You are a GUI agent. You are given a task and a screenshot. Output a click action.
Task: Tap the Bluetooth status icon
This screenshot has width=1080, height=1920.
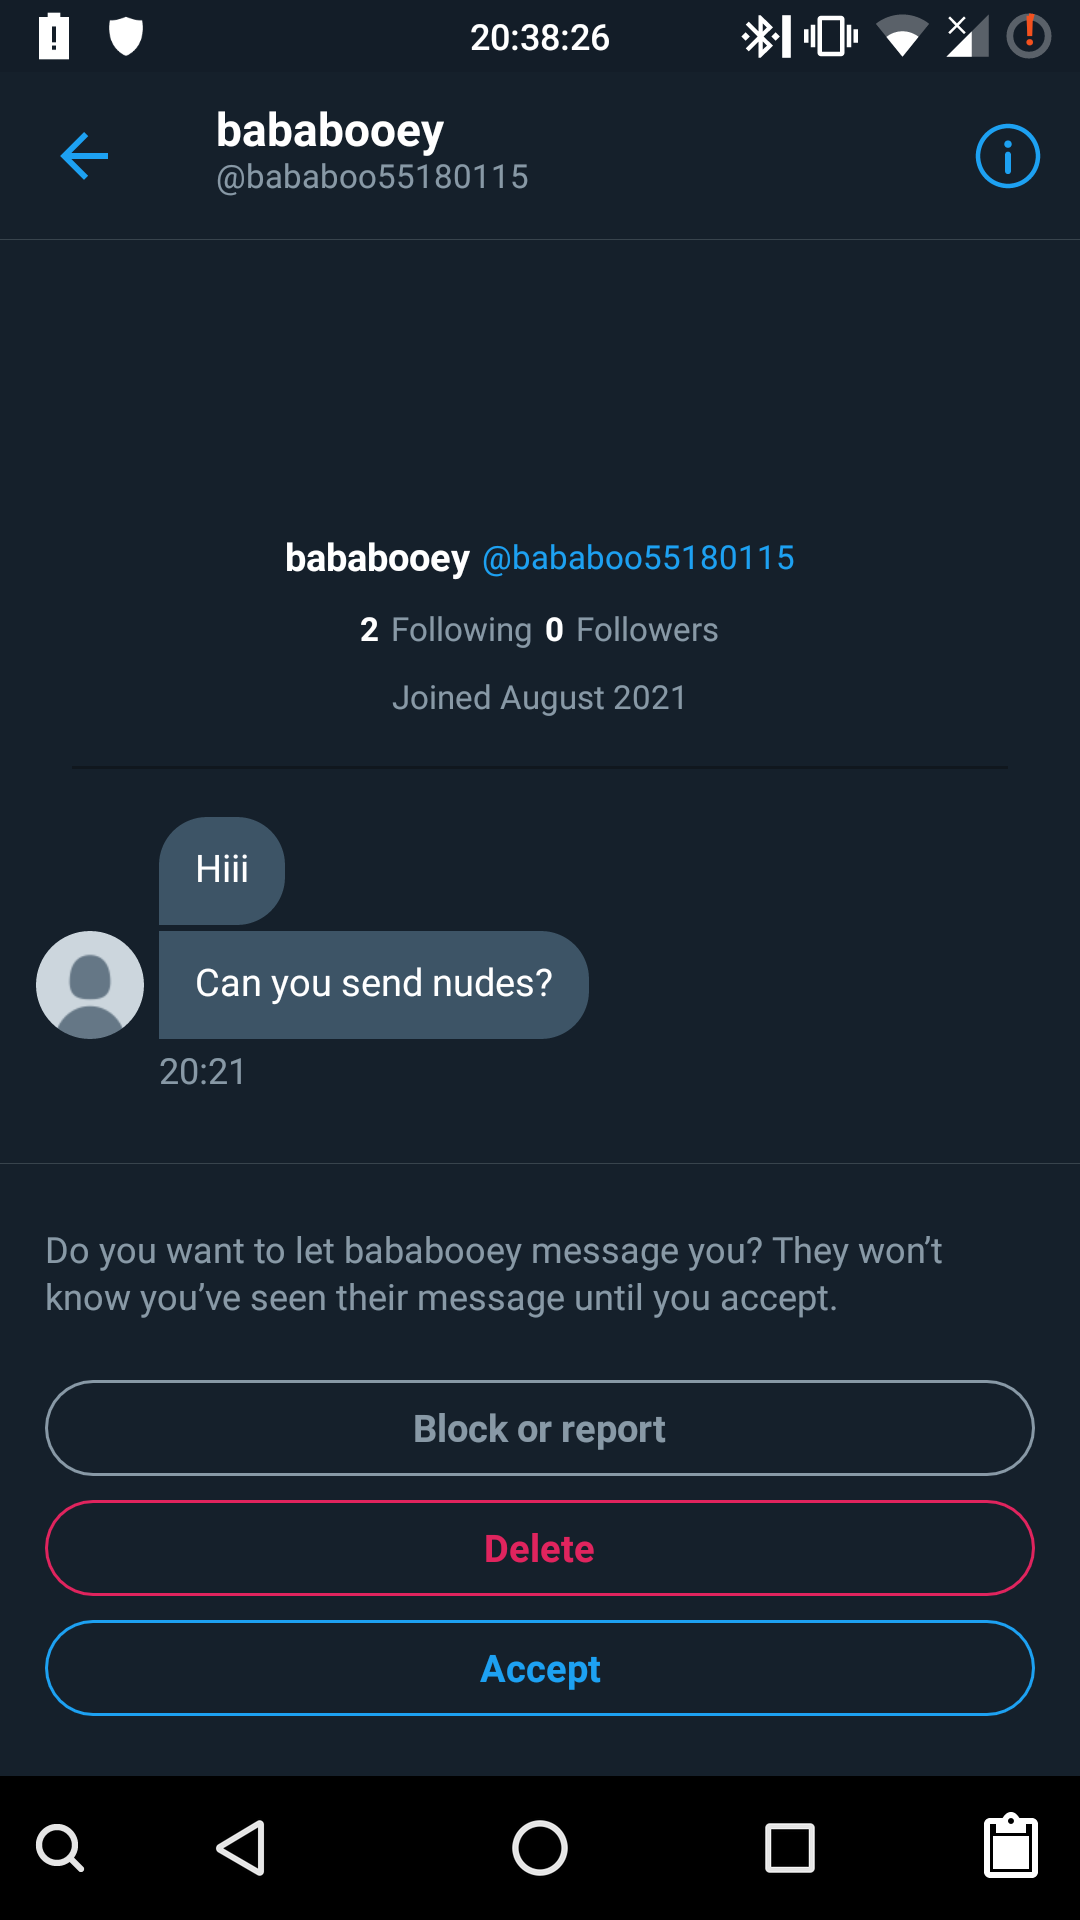pos(764,37)
